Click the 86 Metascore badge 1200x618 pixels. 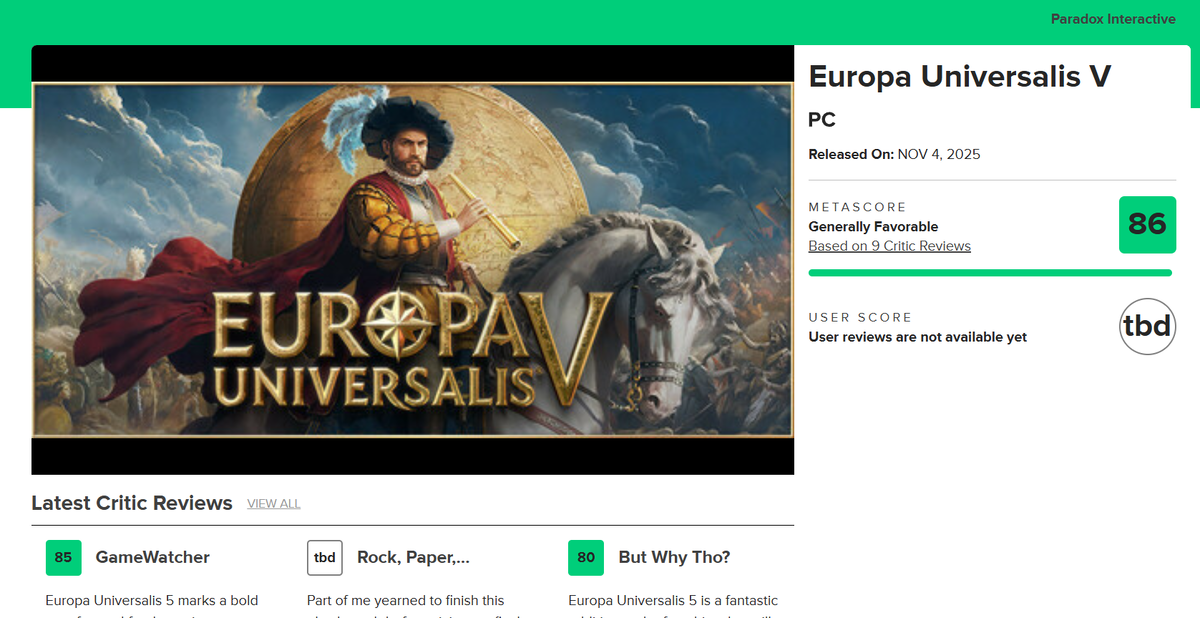tap(1147, 225)
